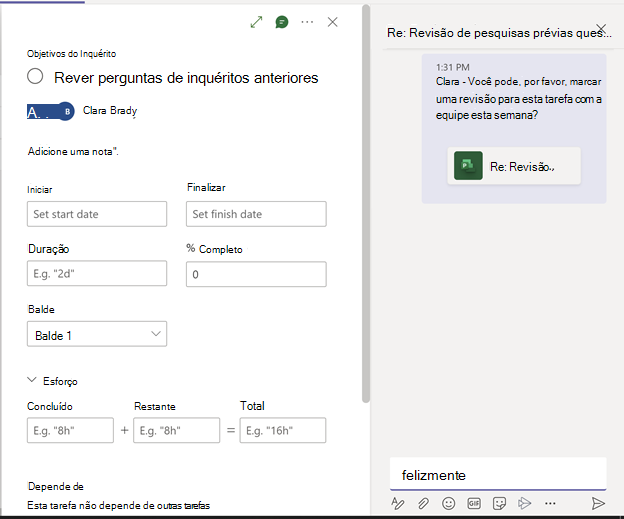The width and height of the screenshot is (624, 519).
Task: Expand the task details pane to full view
Action: tap(256, 22)
